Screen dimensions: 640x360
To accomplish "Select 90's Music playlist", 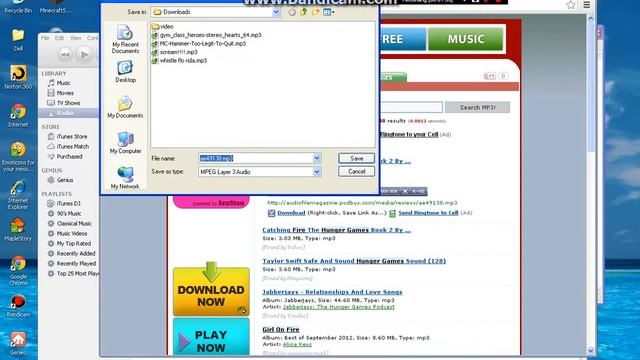I will [68, 213].
